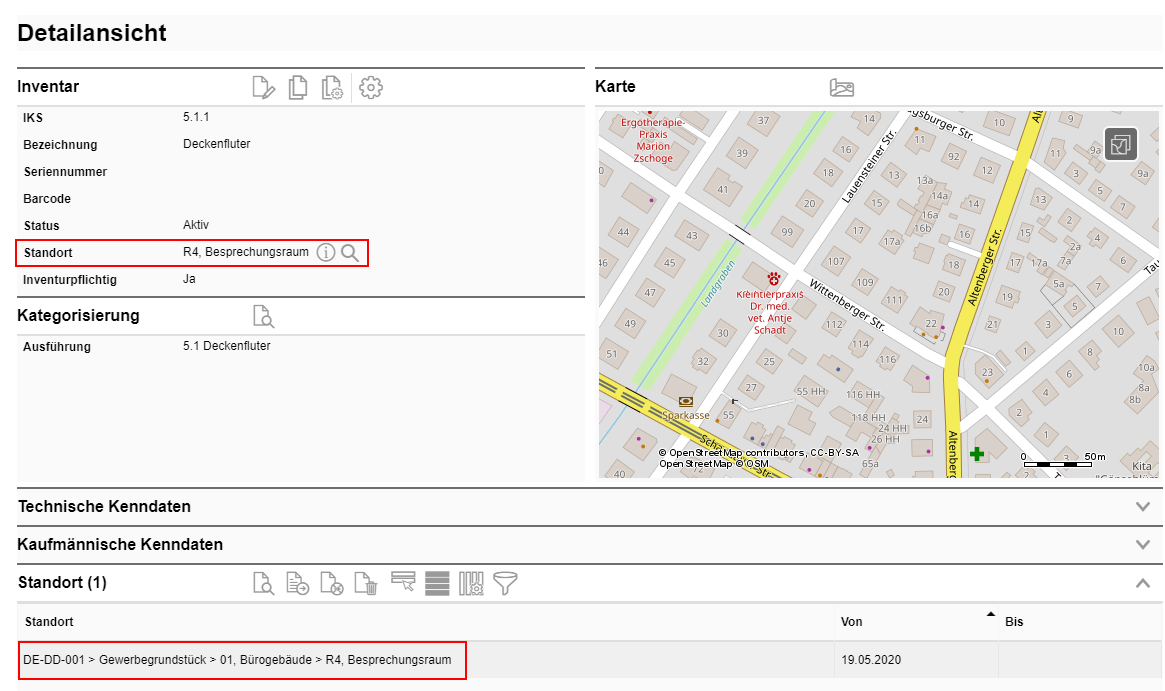Viewport: 1165px width, 691px height.
Task: Open the gear settings icon beside Inventar
Action: point(371,88)
